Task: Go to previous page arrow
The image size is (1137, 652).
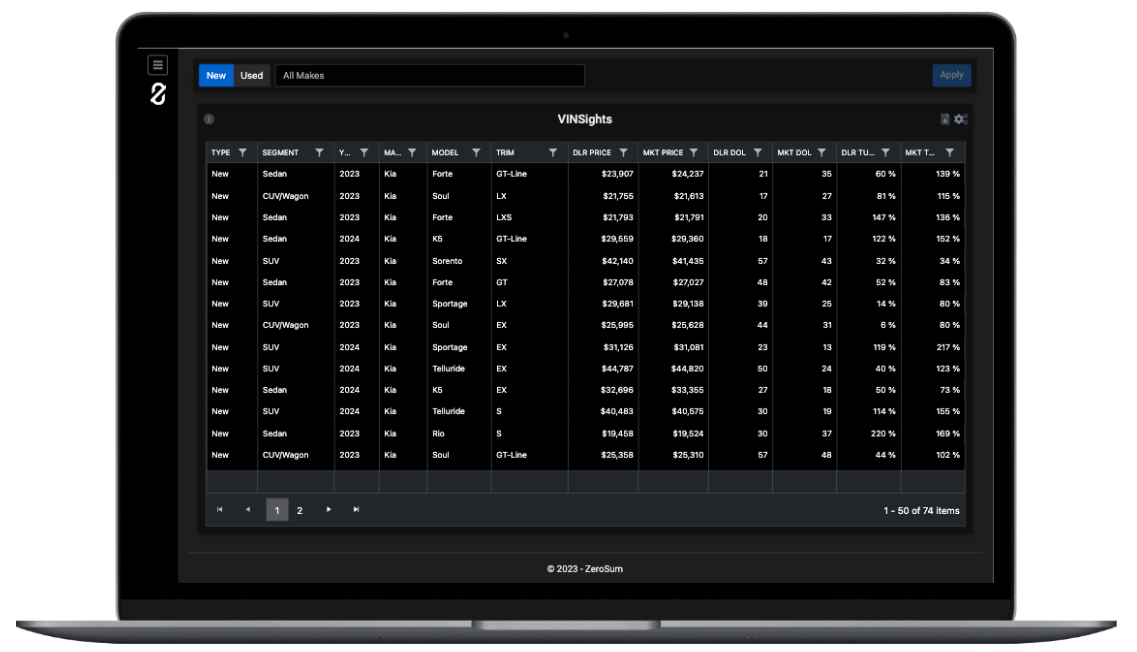Action: (x=248, y=510)
